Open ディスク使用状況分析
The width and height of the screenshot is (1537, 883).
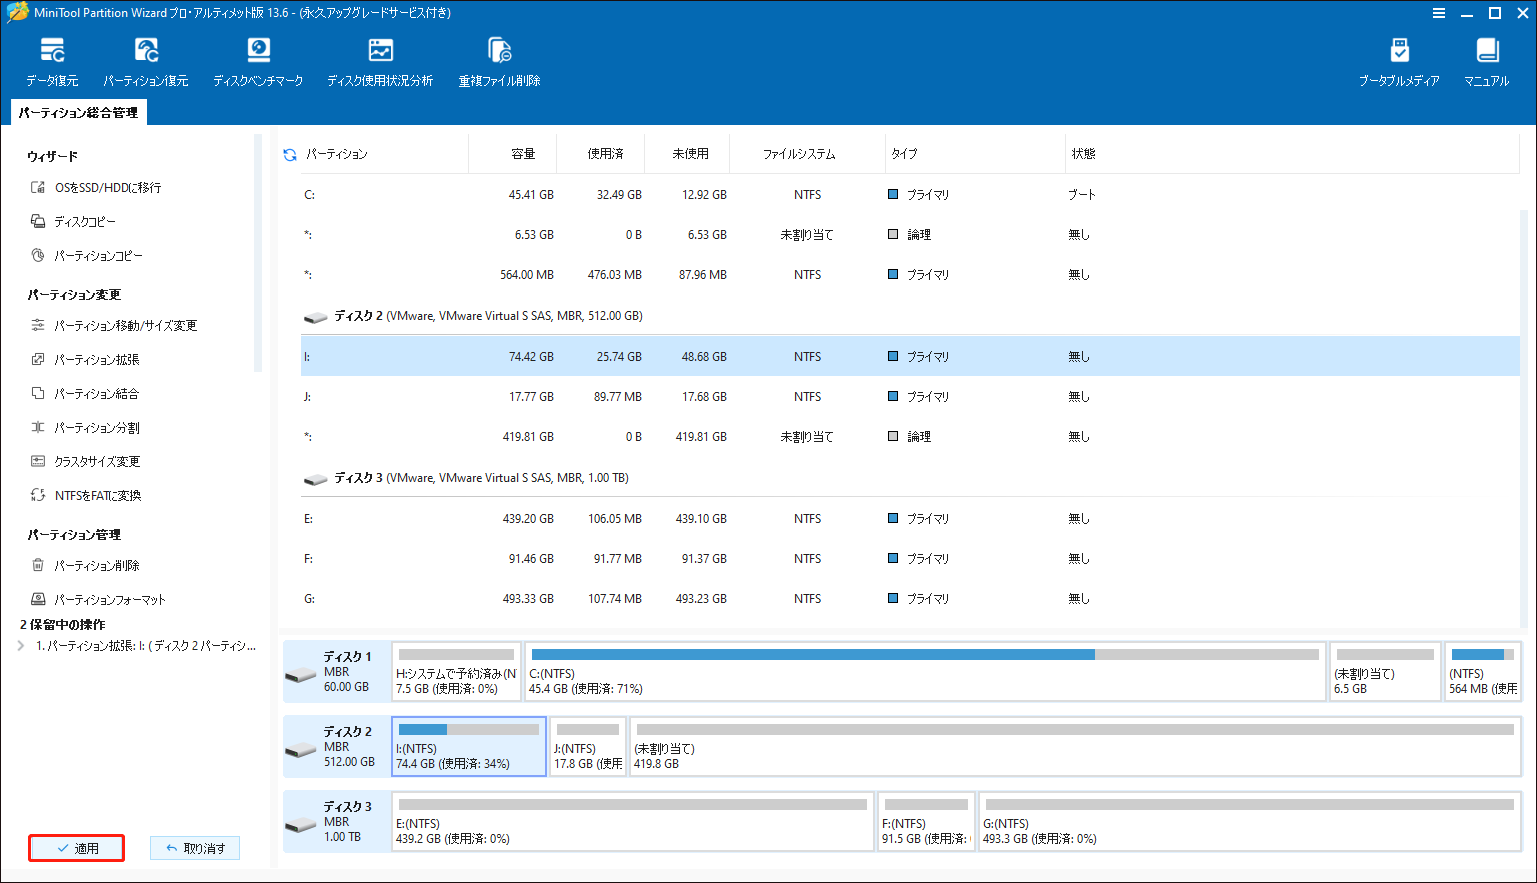[x=380, y=62]
